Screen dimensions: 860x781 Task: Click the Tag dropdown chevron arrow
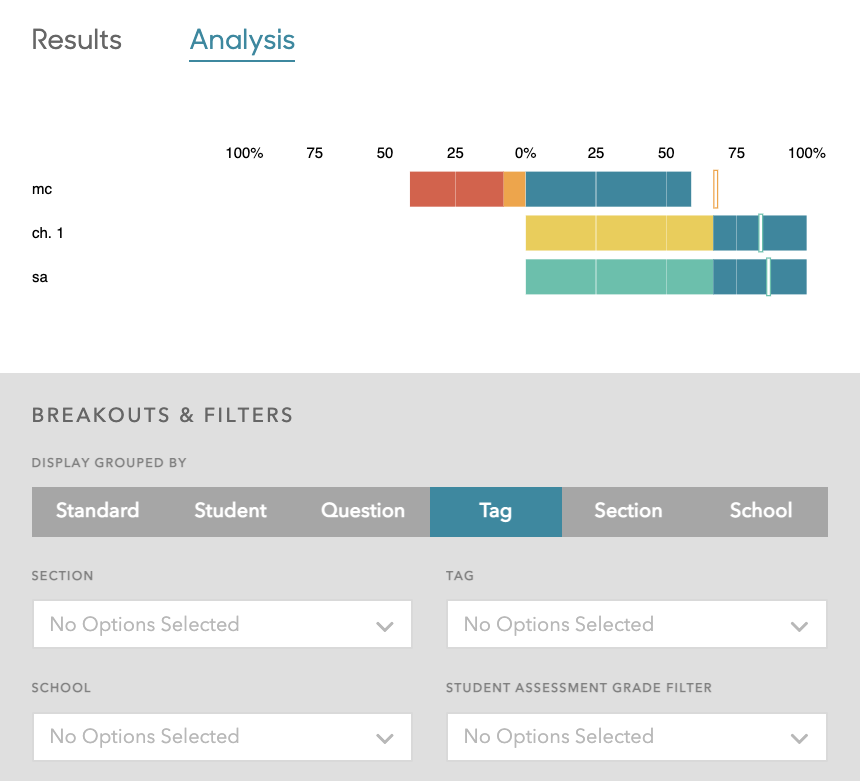click(x=798, y=627)
